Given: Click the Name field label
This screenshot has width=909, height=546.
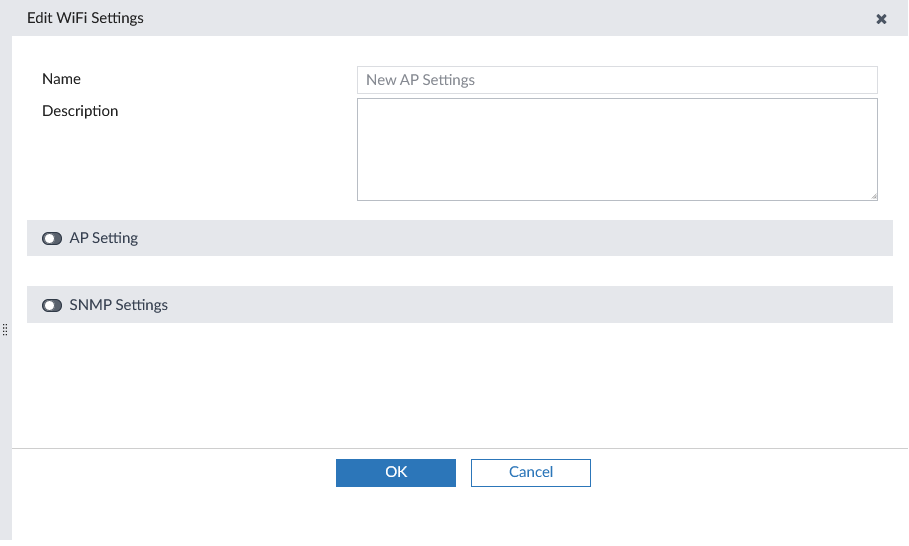Looking at the screenshot, I should [x=62, y=79].
